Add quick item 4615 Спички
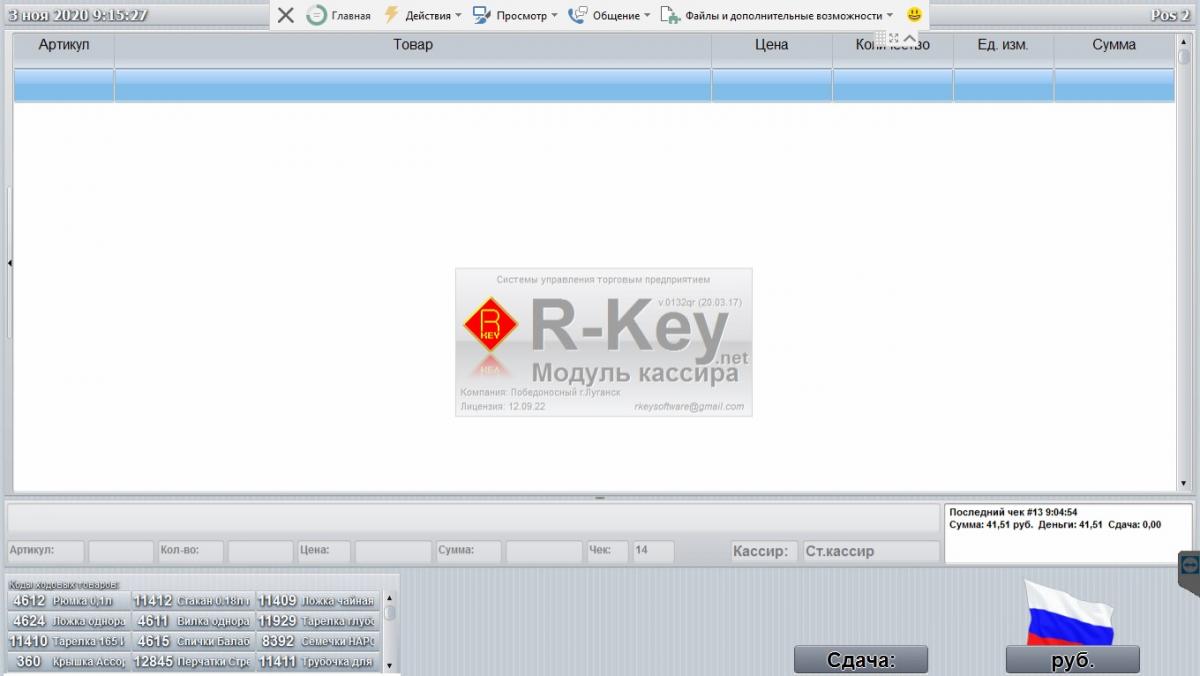Screen dimensions: 1200x676 [x=192, y=641]
